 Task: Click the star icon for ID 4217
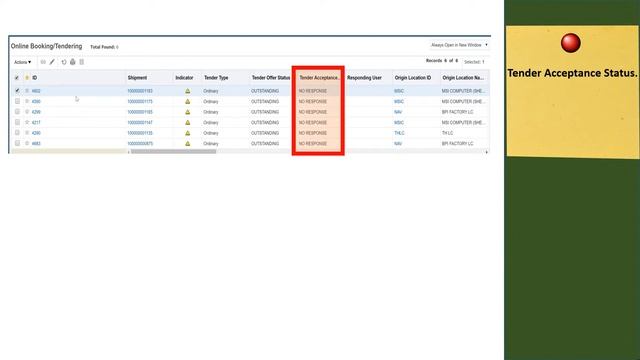[27, 122]
